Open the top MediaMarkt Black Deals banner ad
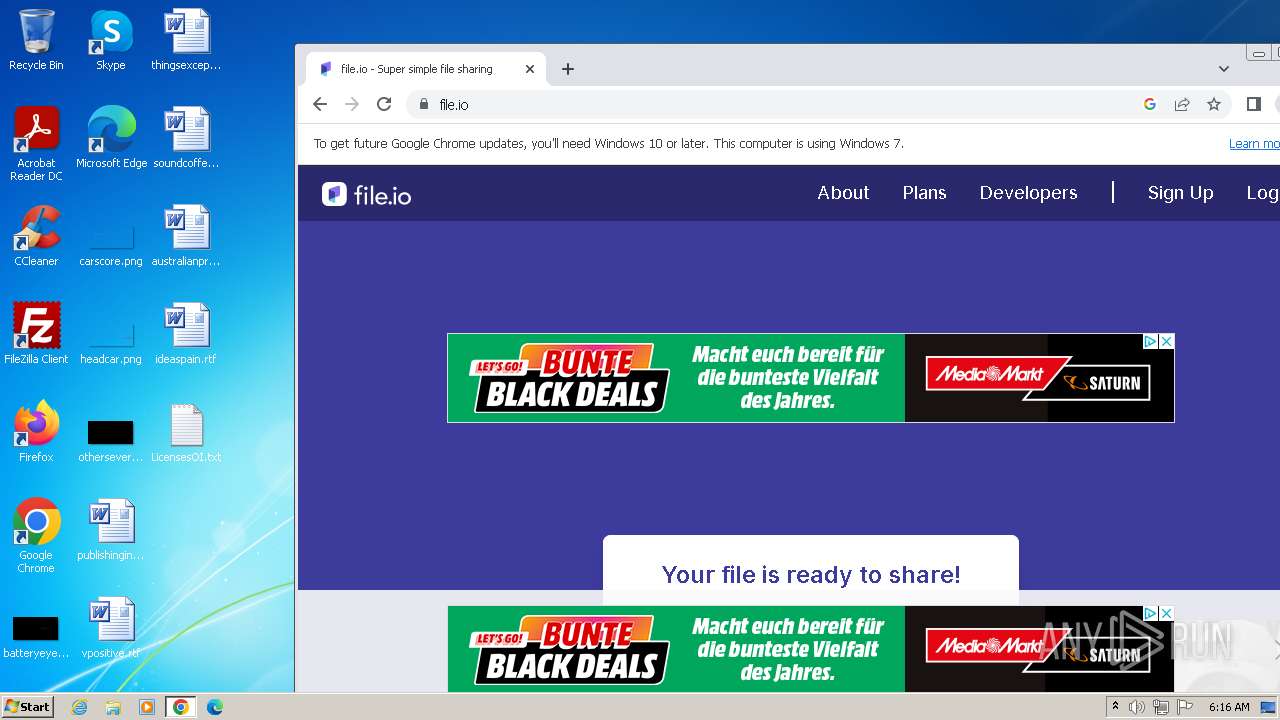1280x720 pixels. click(810, 378)
